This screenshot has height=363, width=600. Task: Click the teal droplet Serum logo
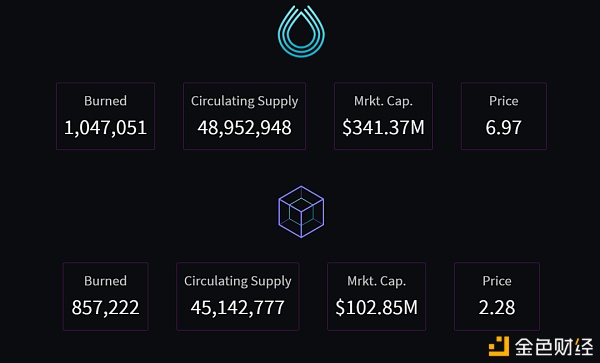coord(301,31)
